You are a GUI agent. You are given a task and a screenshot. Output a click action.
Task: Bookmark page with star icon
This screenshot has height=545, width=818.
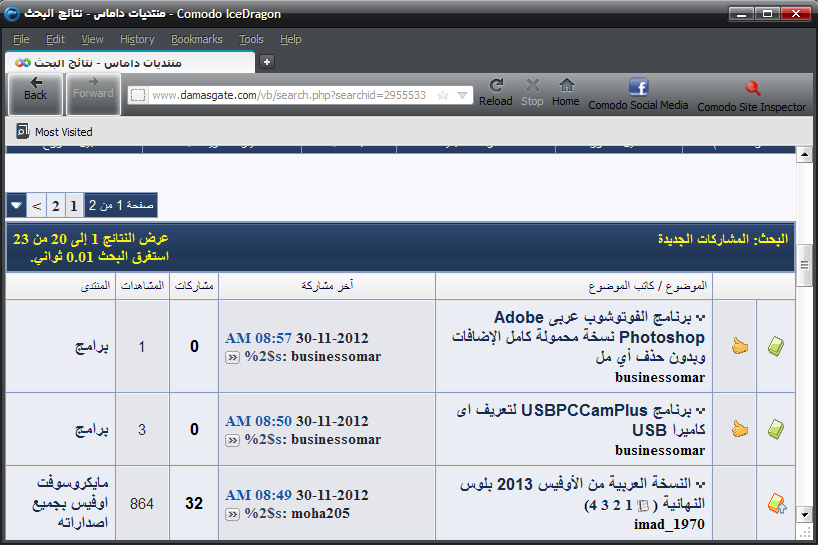click(443, 95)
